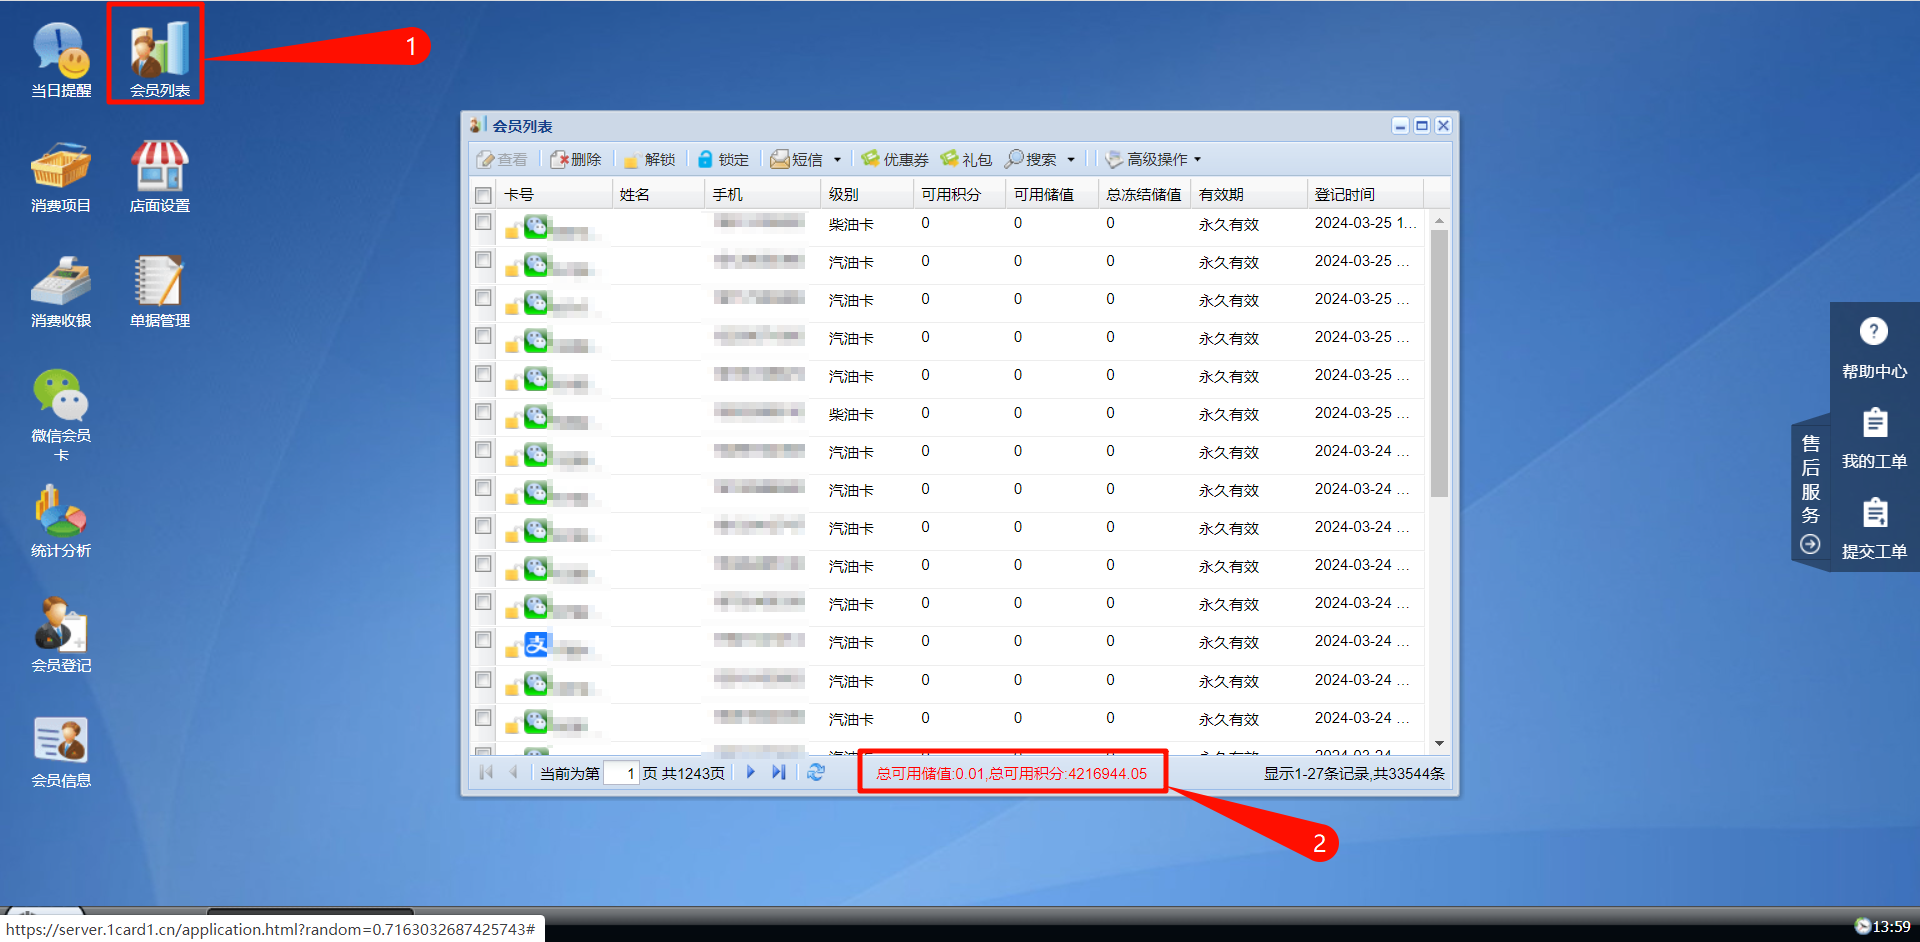This screenshot has height=942, width=1920.
Task: Go to the next page of members
Action: pyautogui.click(x=751, y=773)
